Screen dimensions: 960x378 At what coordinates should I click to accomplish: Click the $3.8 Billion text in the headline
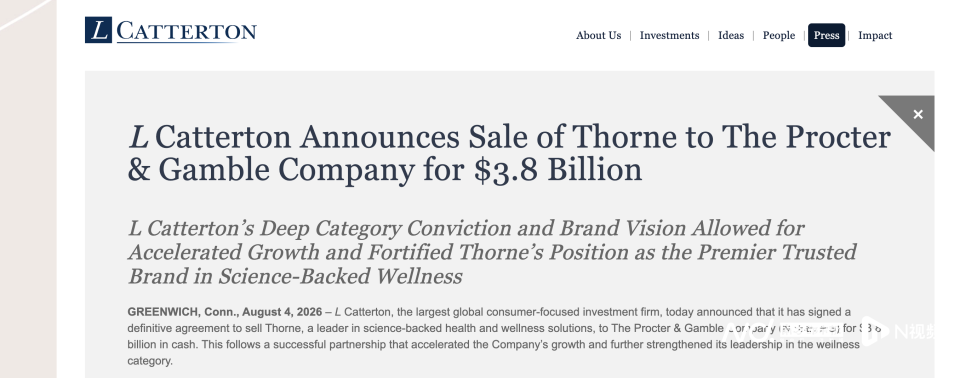(x=558, y=170)
